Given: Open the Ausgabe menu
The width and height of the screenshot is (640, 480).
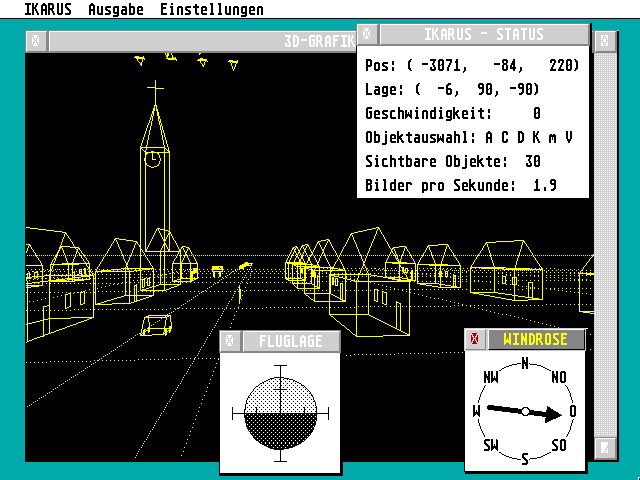Looking at the screenshot, I should pos(116,9).
